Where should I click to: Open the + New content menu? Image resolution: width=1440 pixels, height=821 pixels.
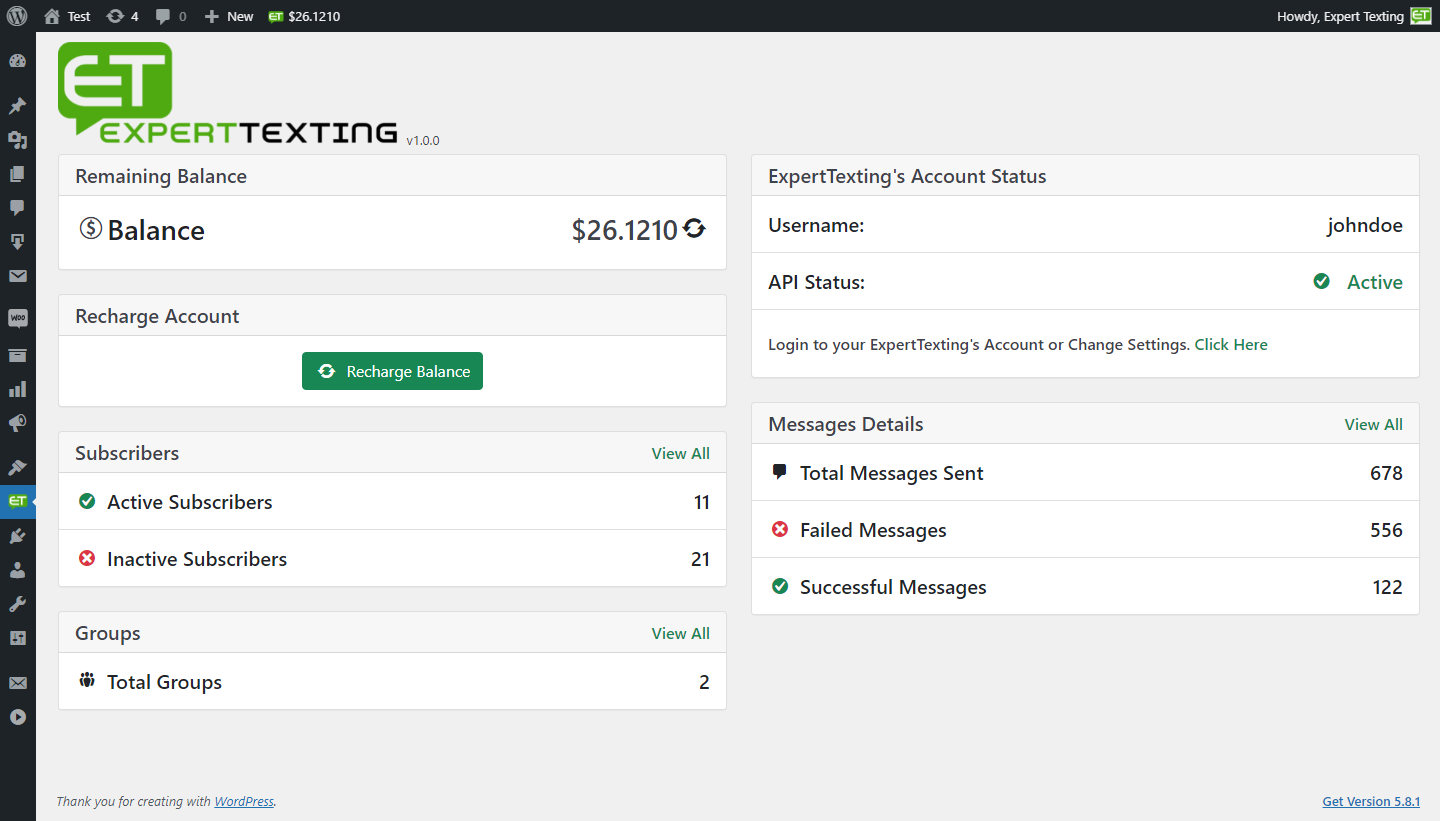click(x=229, y=16)
